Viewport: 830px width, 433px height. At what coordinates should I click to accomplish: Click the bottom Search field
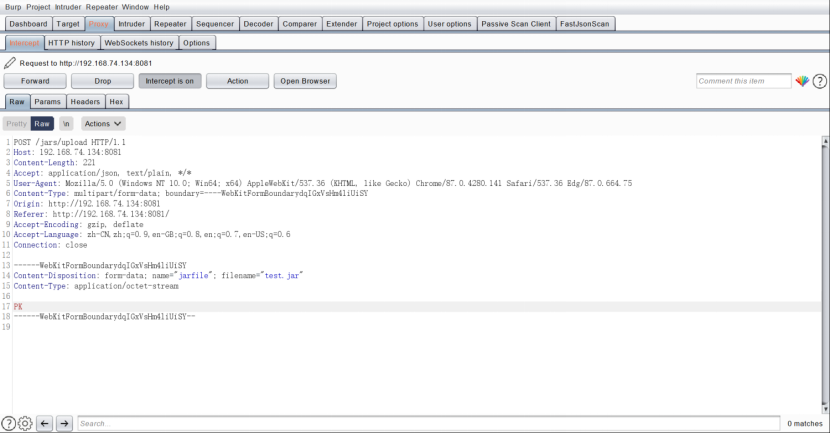click(x=429, y=423)
